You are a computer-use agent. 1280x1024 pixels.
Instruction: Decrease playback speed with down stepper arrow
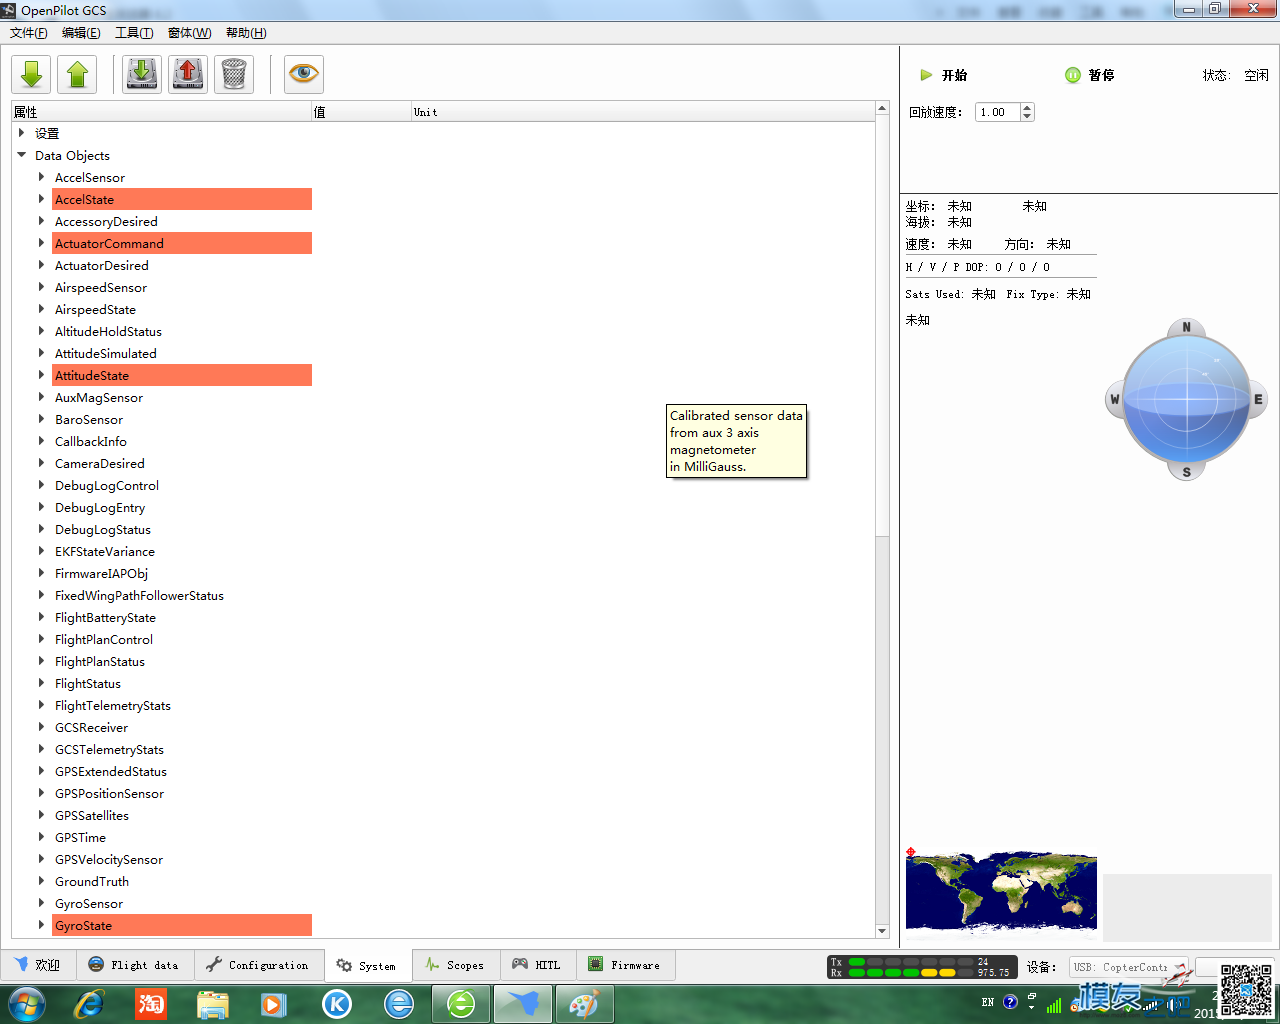click(1027, 117)
